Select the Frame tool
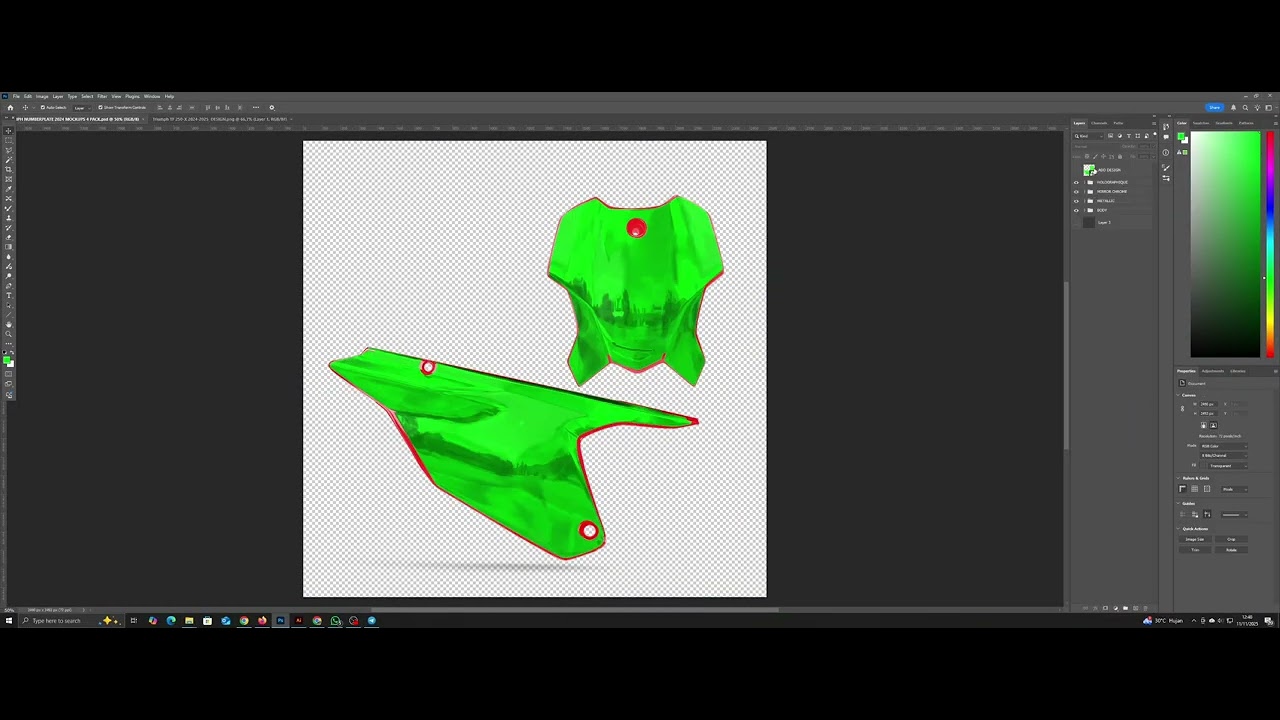The image size is (1280, 720). (8, 179)
